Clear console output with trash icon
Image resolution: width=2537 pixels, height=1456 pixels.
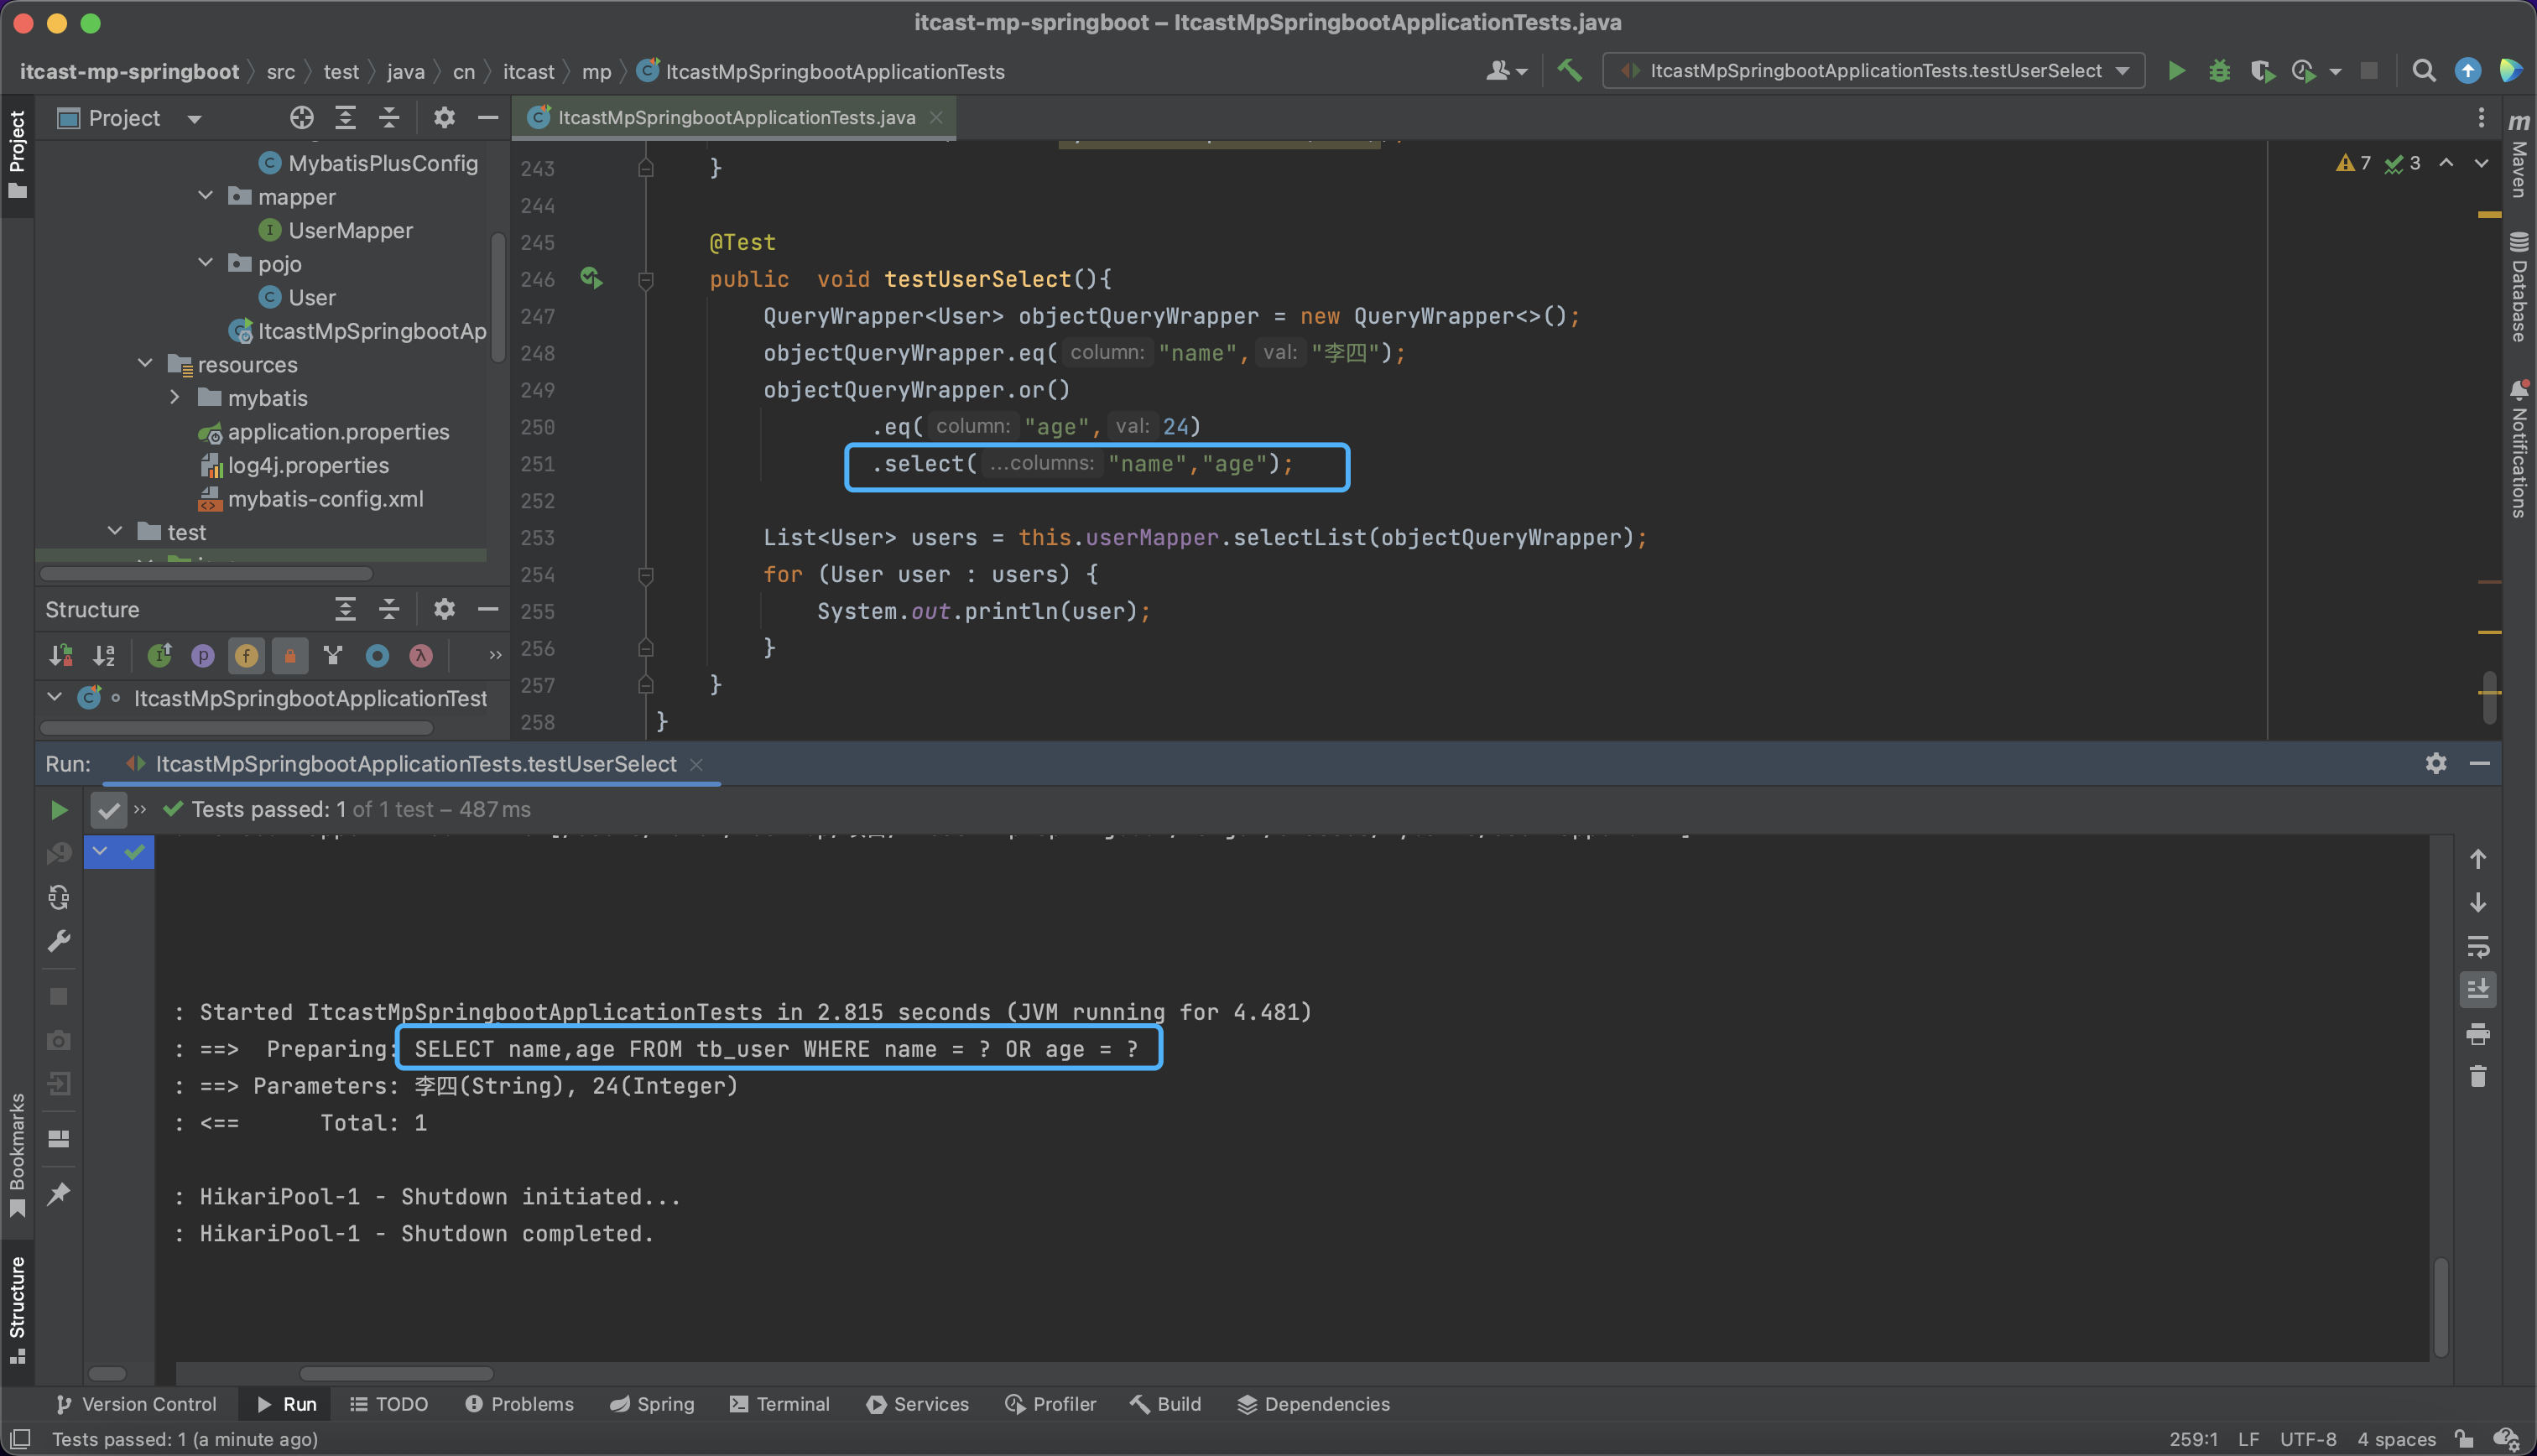click(x=2478, y=1077)
